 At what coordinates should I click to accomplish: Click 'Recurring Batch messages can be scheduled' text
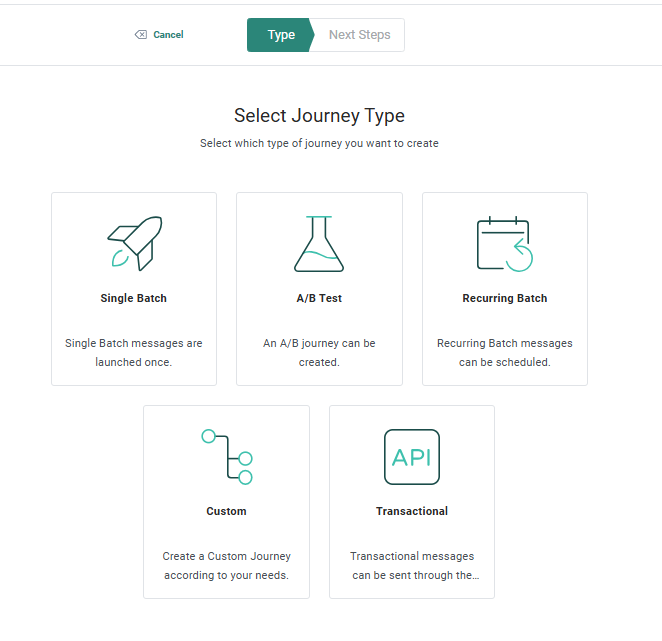pyautogui.click(x=505, y=352)
